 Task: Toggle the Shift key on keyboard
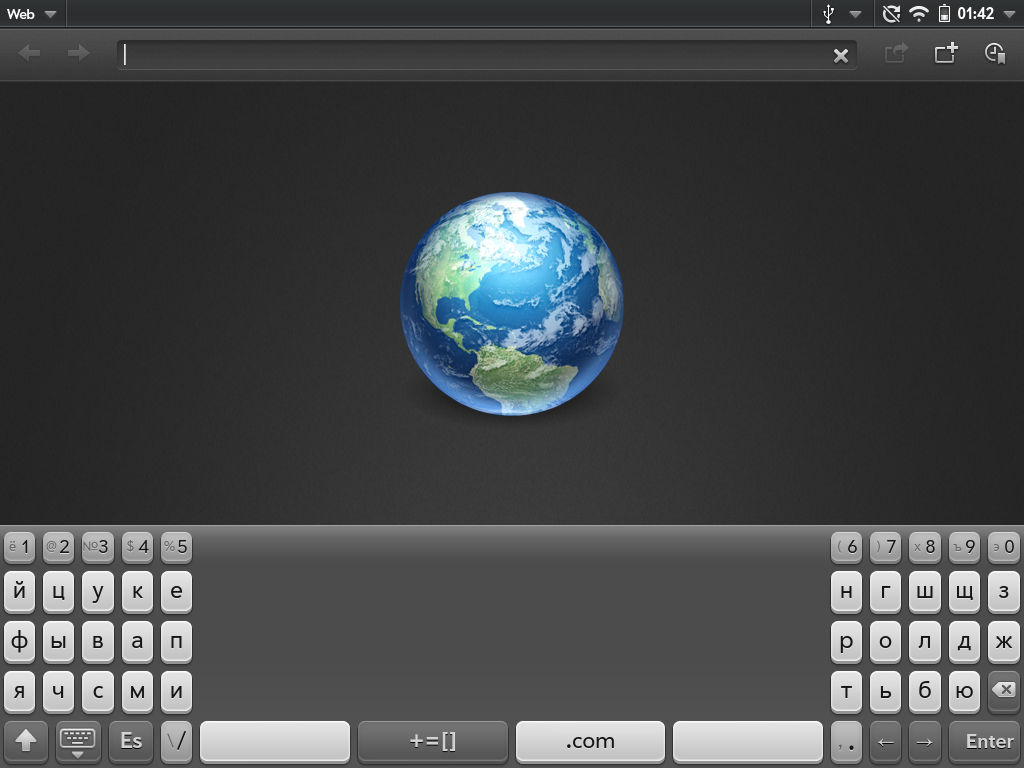point(26,741)
